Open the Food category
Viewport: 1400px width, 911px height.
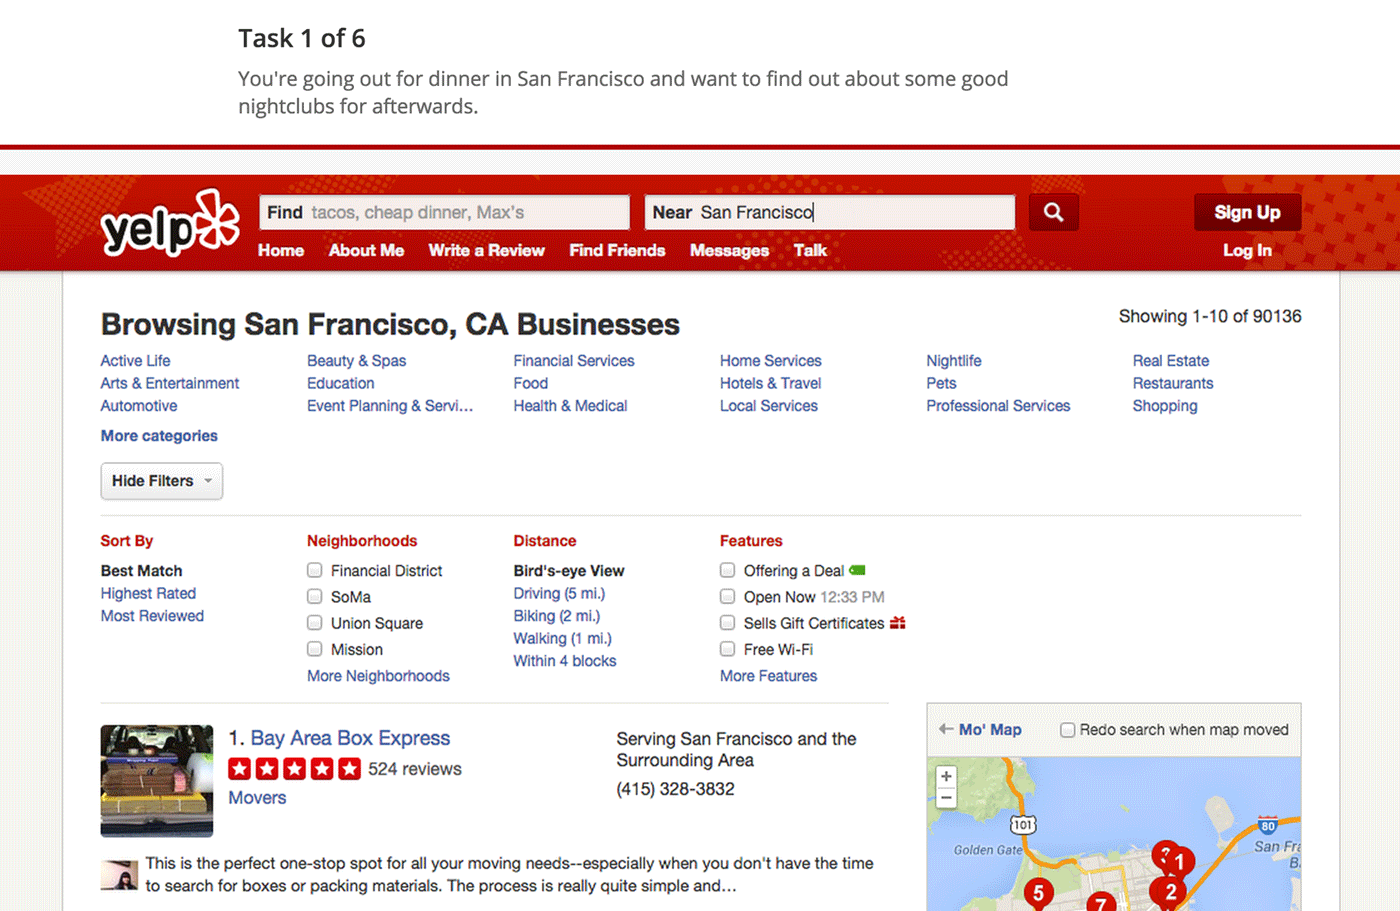(x=531, y=383)
